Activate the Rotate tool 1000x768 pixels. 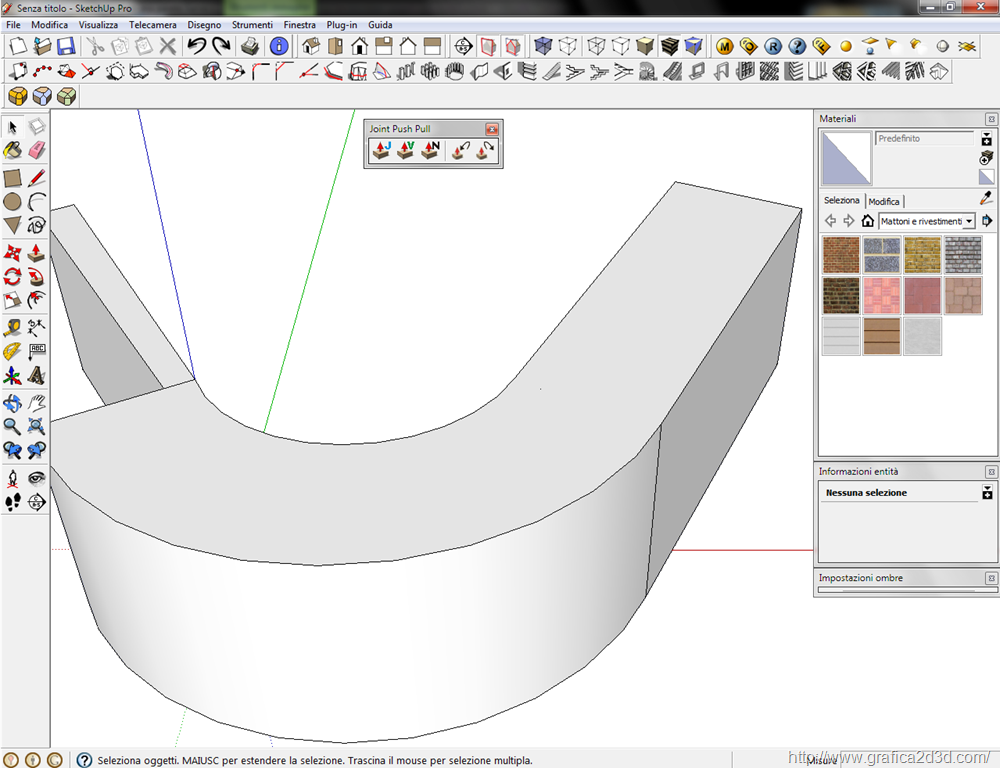point(12,277)
